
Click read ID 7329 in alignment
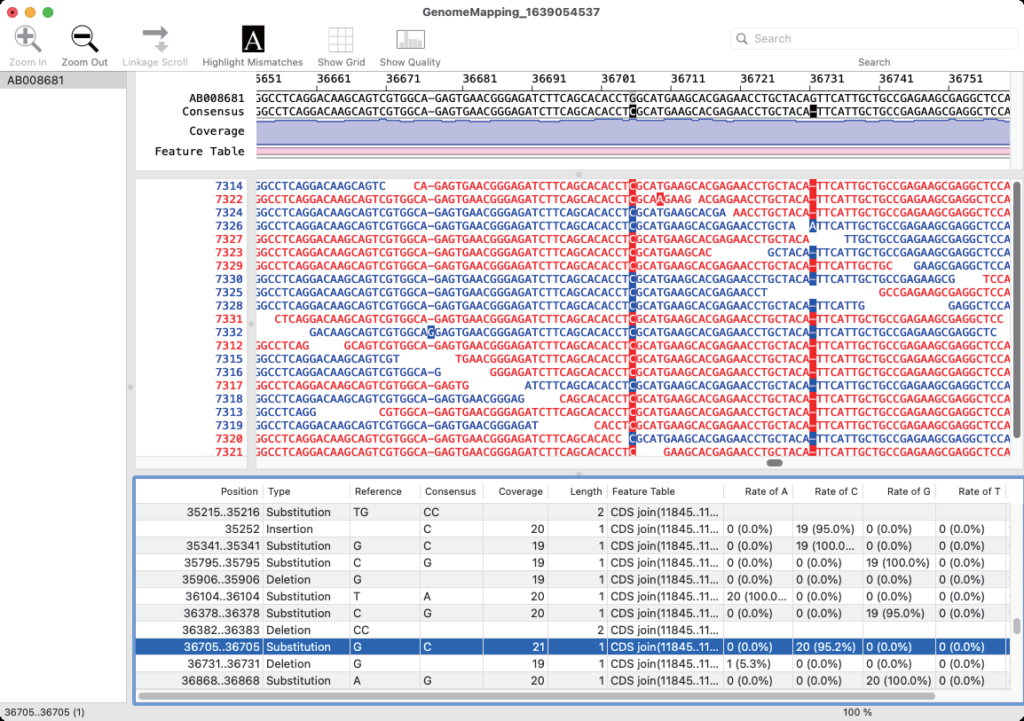pos(229,266)
